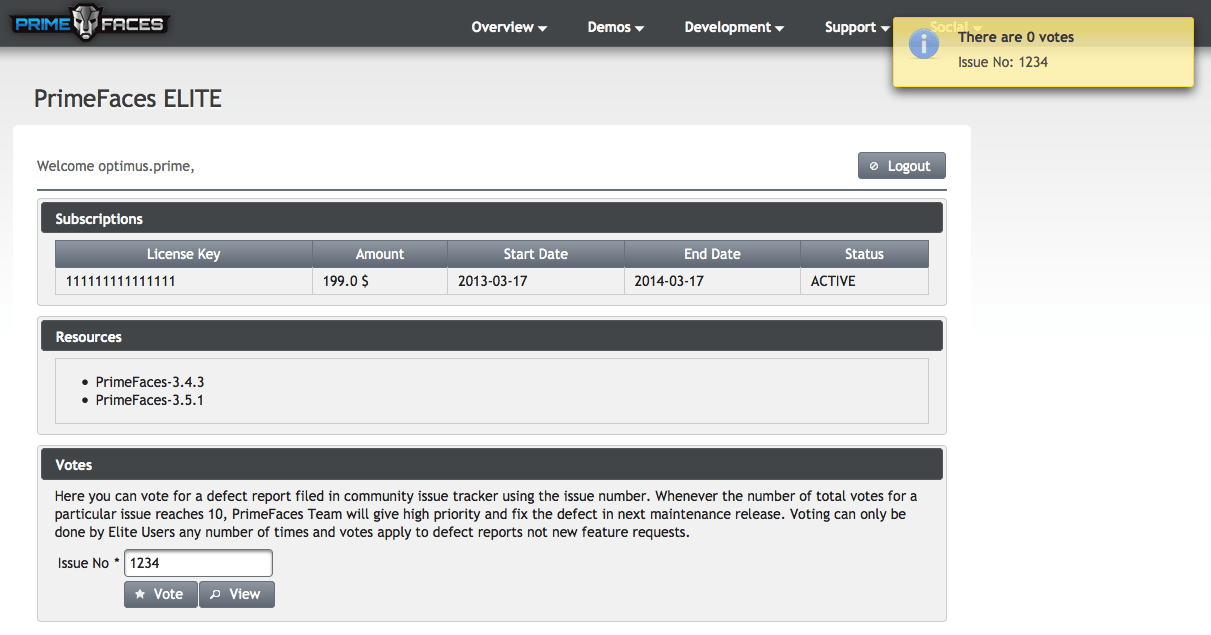1211x635 pixels.
Task: Click the Start Date column header
Action: 536,254
